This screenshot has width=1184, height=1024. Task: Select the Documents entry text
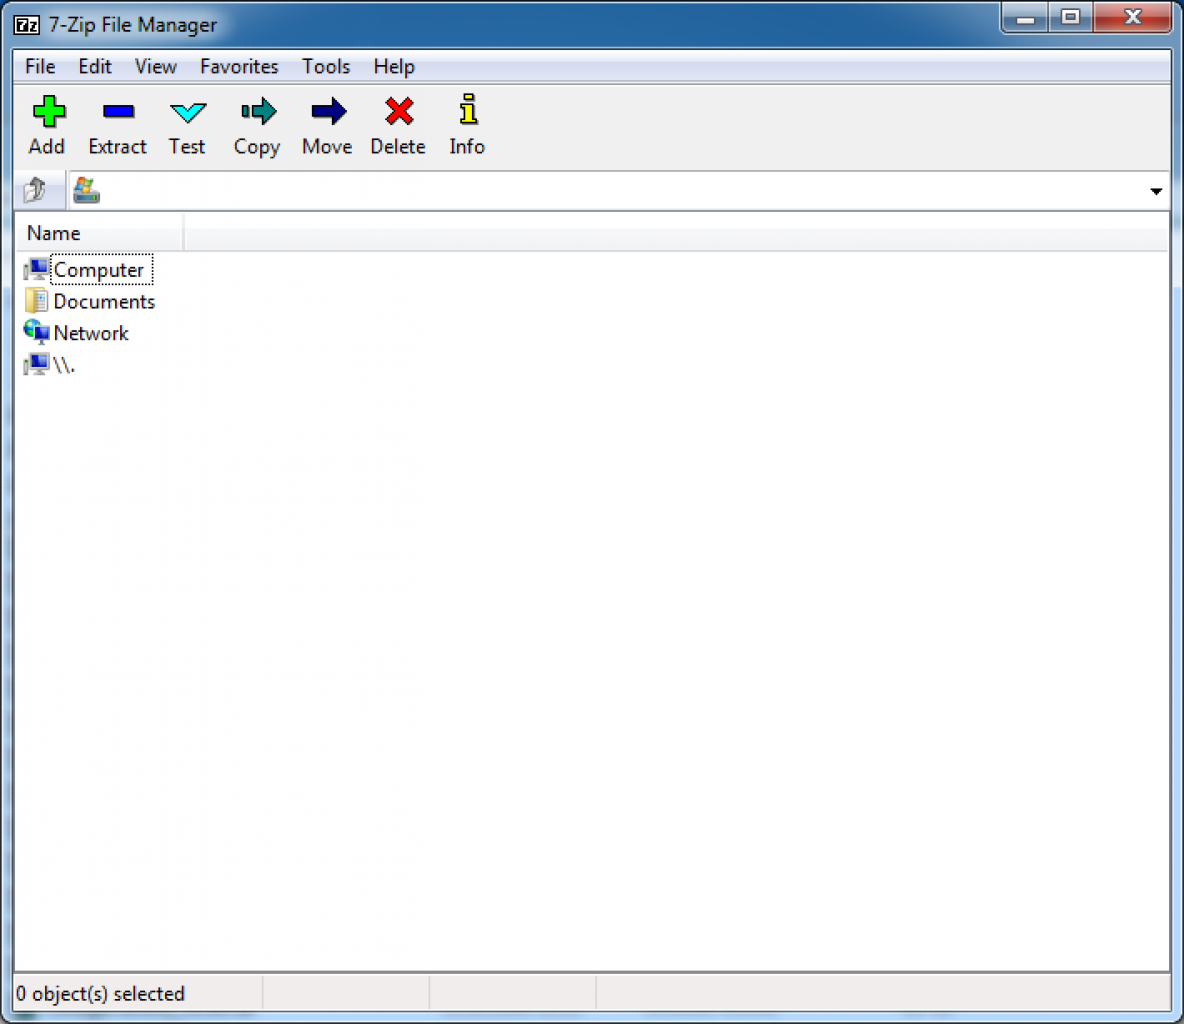click(104, 302)
